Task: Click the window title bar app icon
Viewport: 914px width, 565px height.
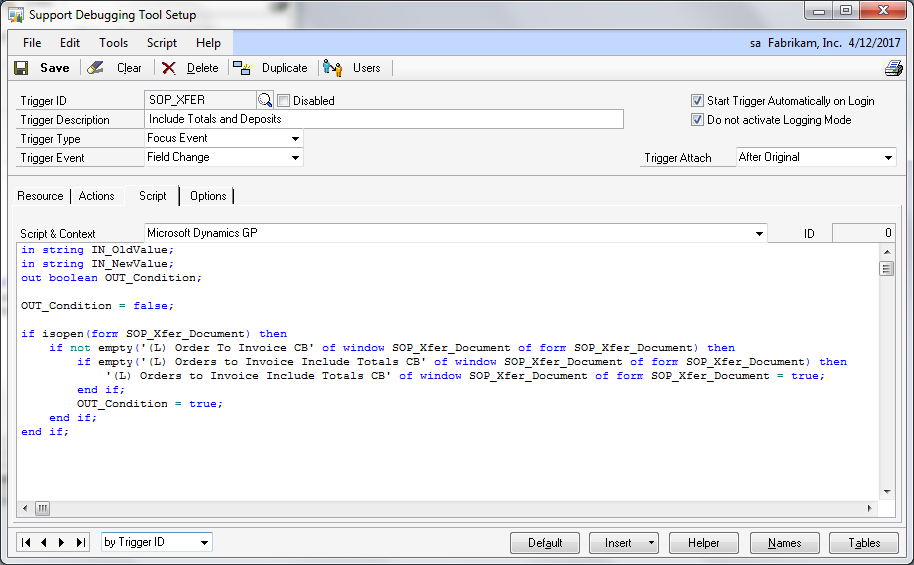Action: click(16, 15)
